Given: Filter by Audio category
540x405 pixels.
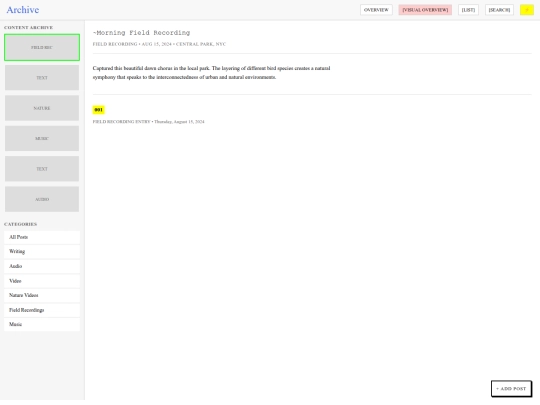Looking at the screenshot, I should click(x=42, y=266).
